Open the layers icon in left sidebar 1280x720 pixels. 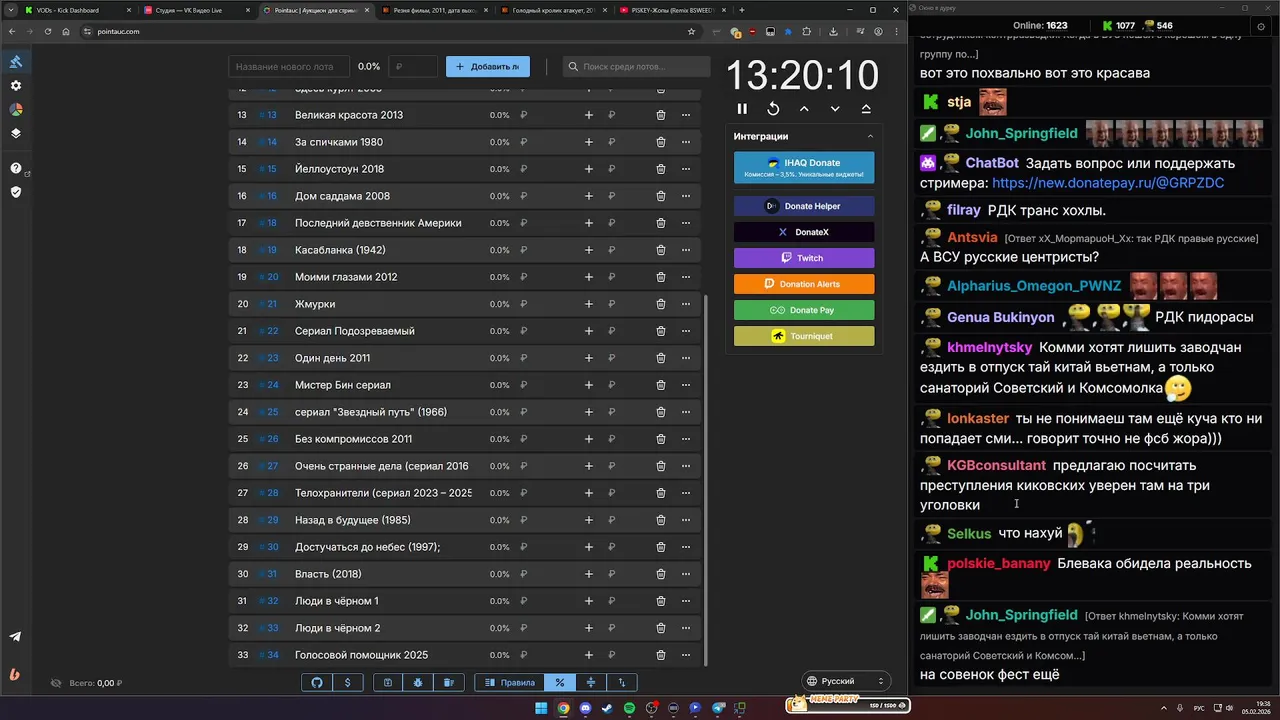pos(16,133)
